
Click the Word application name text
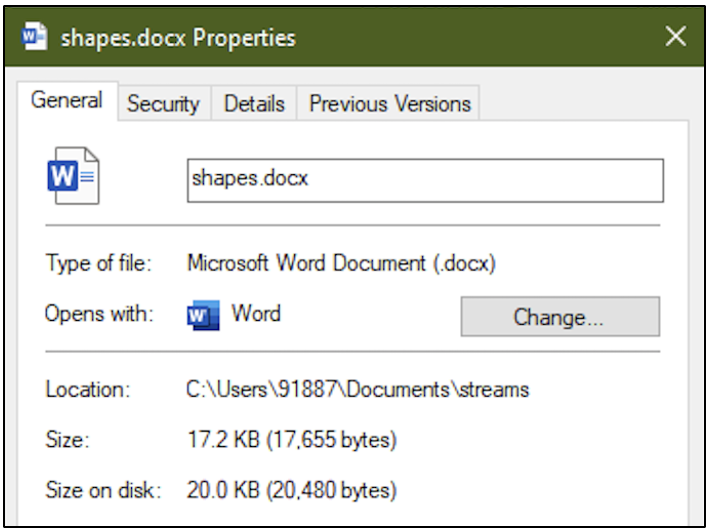256,314
